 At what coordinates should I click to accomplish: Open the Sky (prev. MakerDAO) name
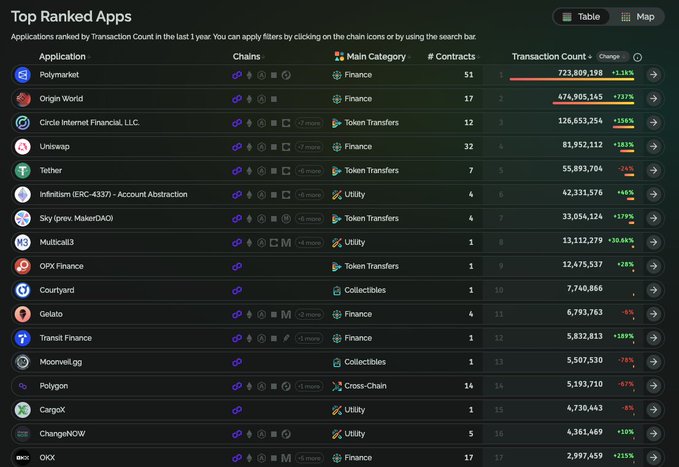pyautogui.click(x=76, y=218)
